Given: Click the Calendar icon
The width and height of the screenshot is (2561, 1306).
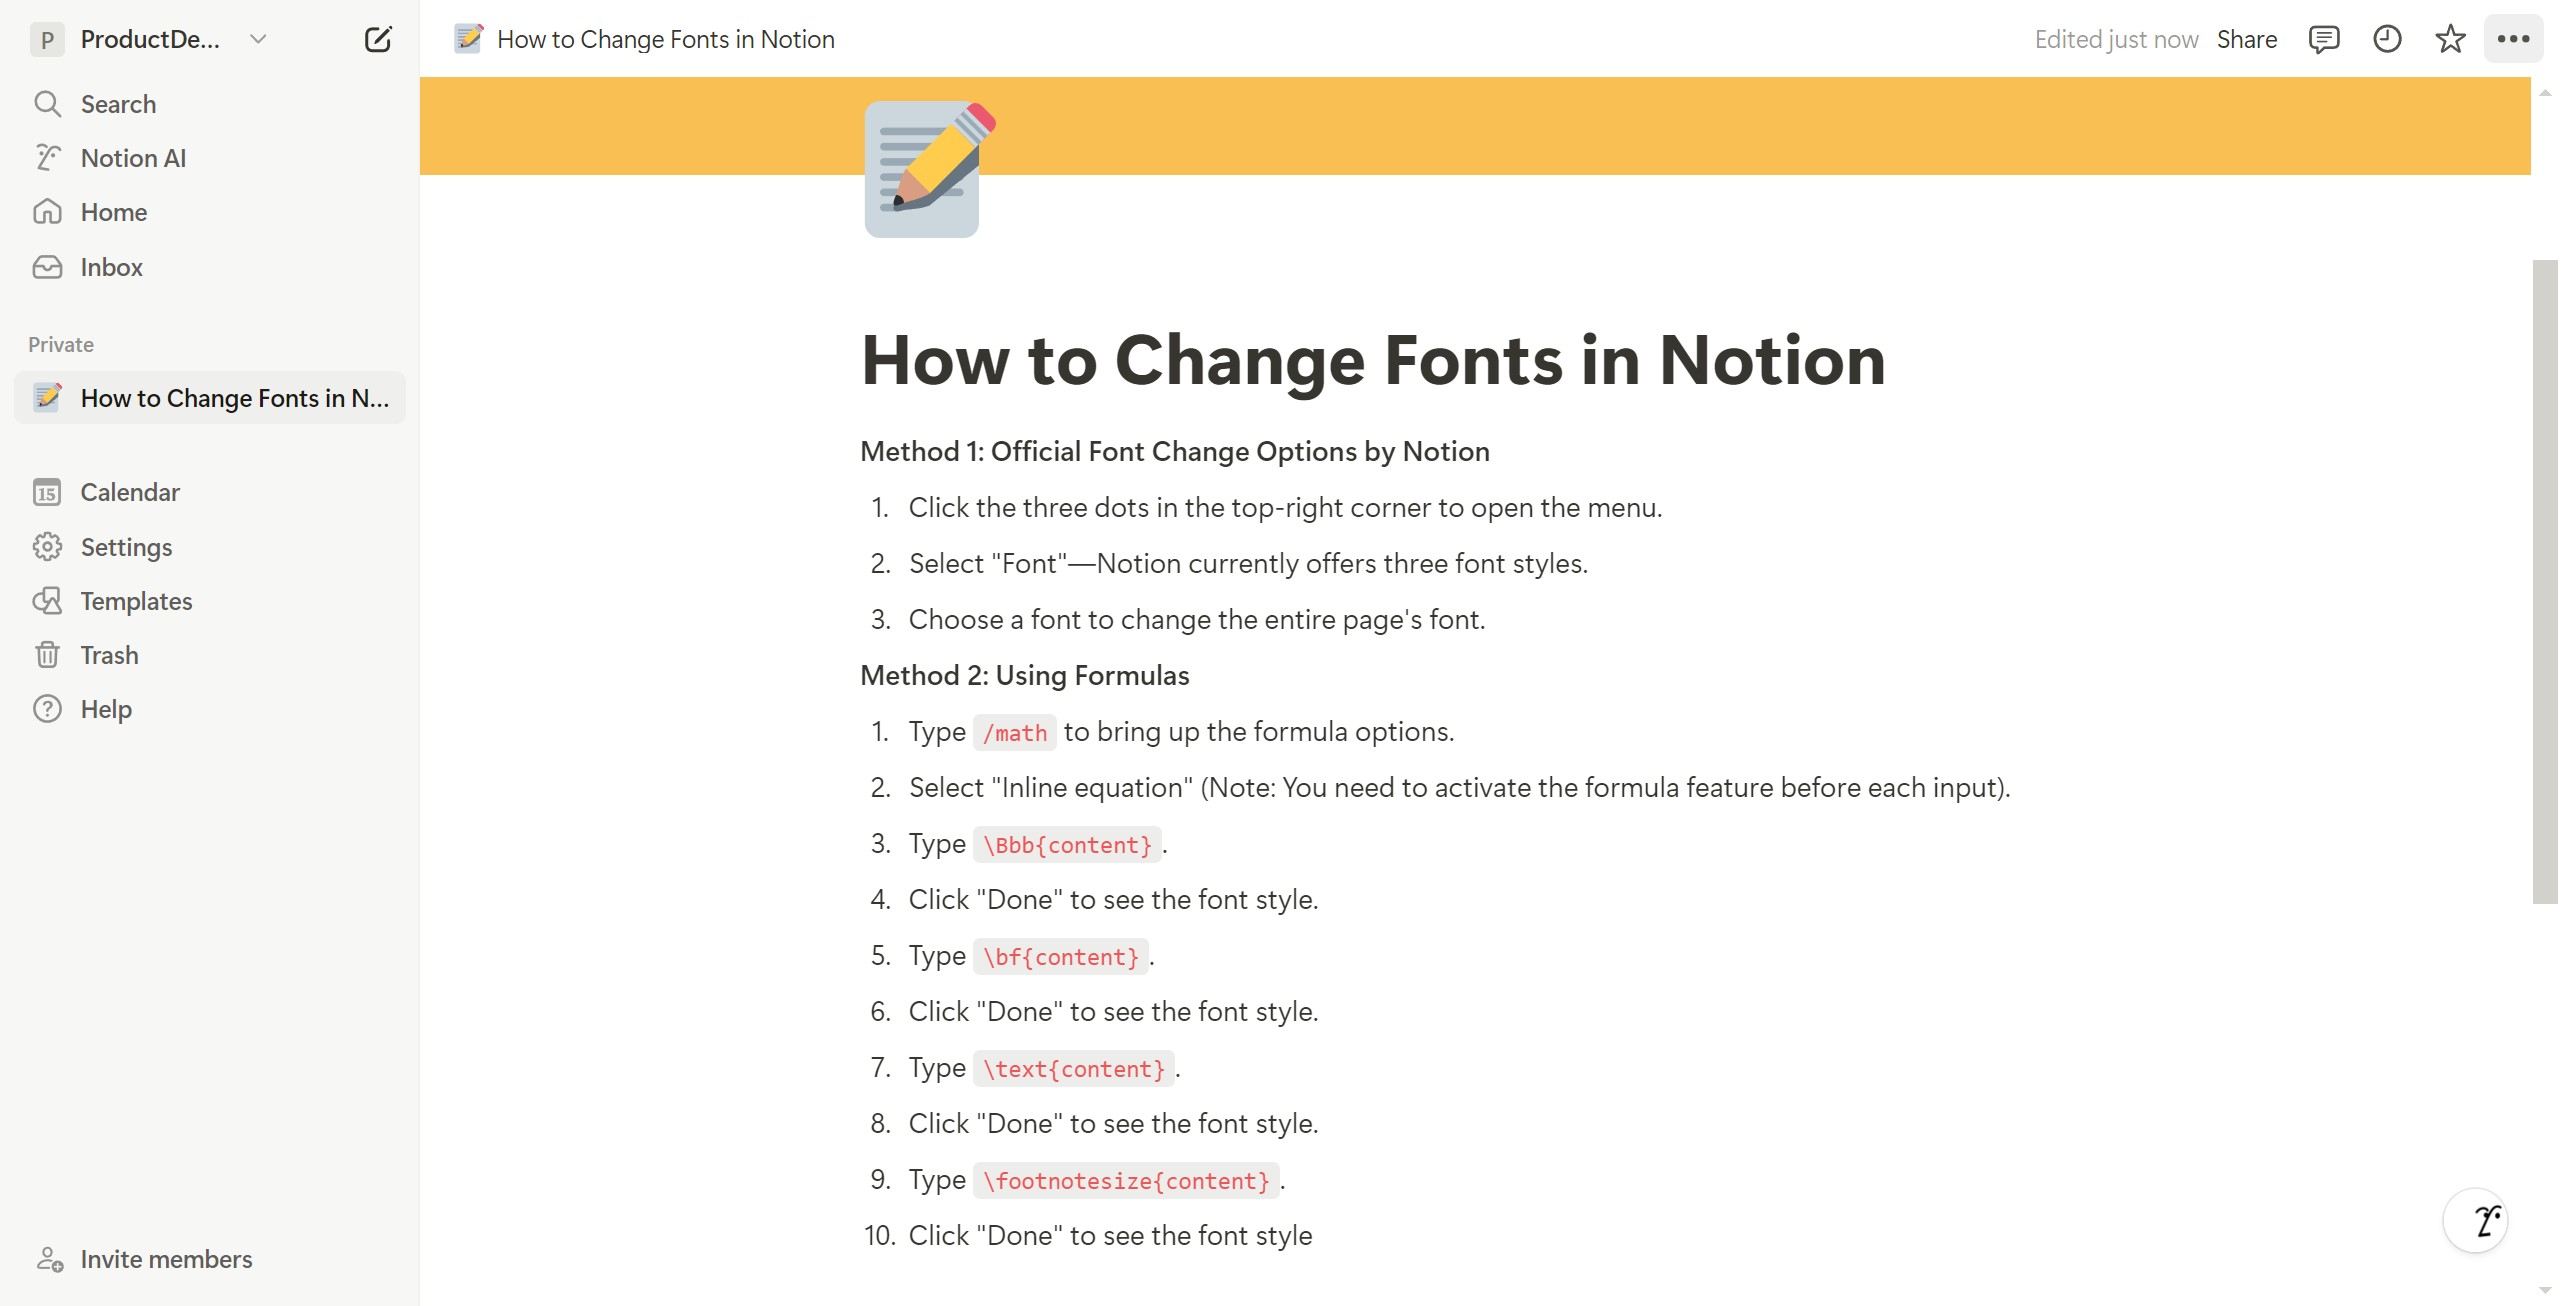Looking at the screenshot, I should (47, 492).
